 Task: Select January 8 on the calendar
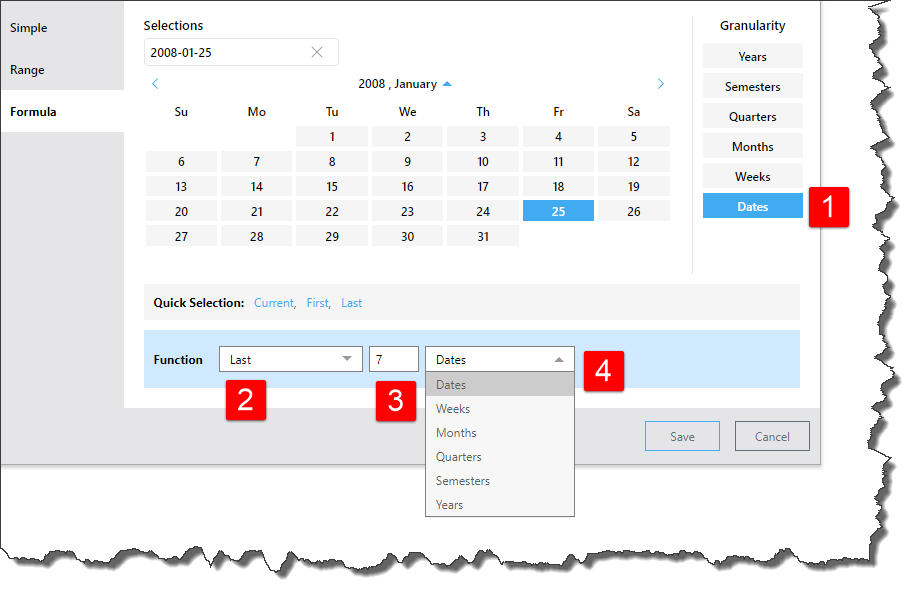(x=332, y=161)
